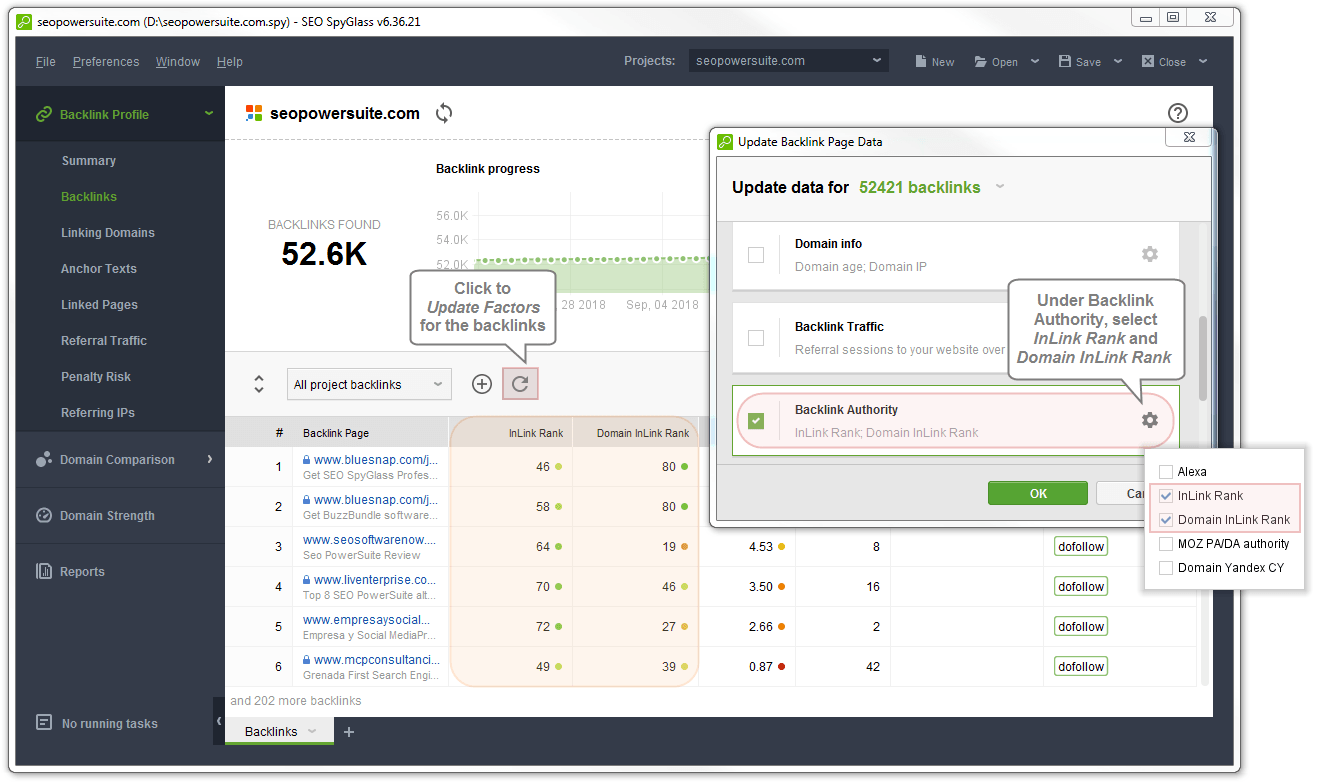The height and width of the screenshot is (783, 1321).
Task: Open www.liventerprise.co link in row 4
Action: (375, 580)
